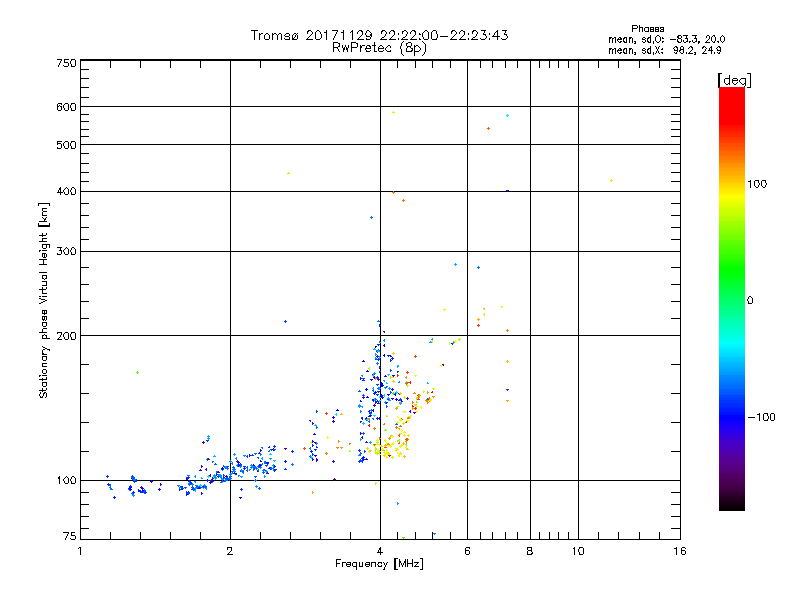Click the "200" height axis tick label
Viewport: 800px width, 600px height.
(x=66, y=336)
